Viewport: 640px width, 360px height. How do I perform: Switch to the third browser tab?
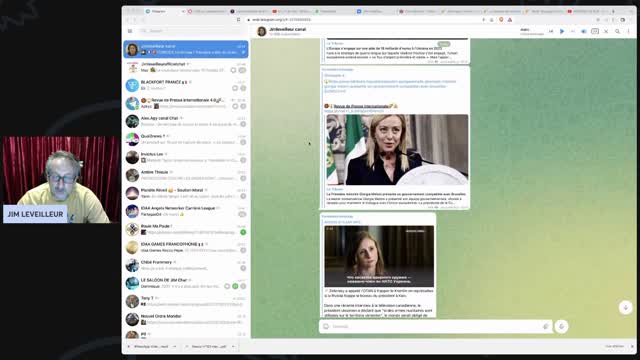pos(248,11)
